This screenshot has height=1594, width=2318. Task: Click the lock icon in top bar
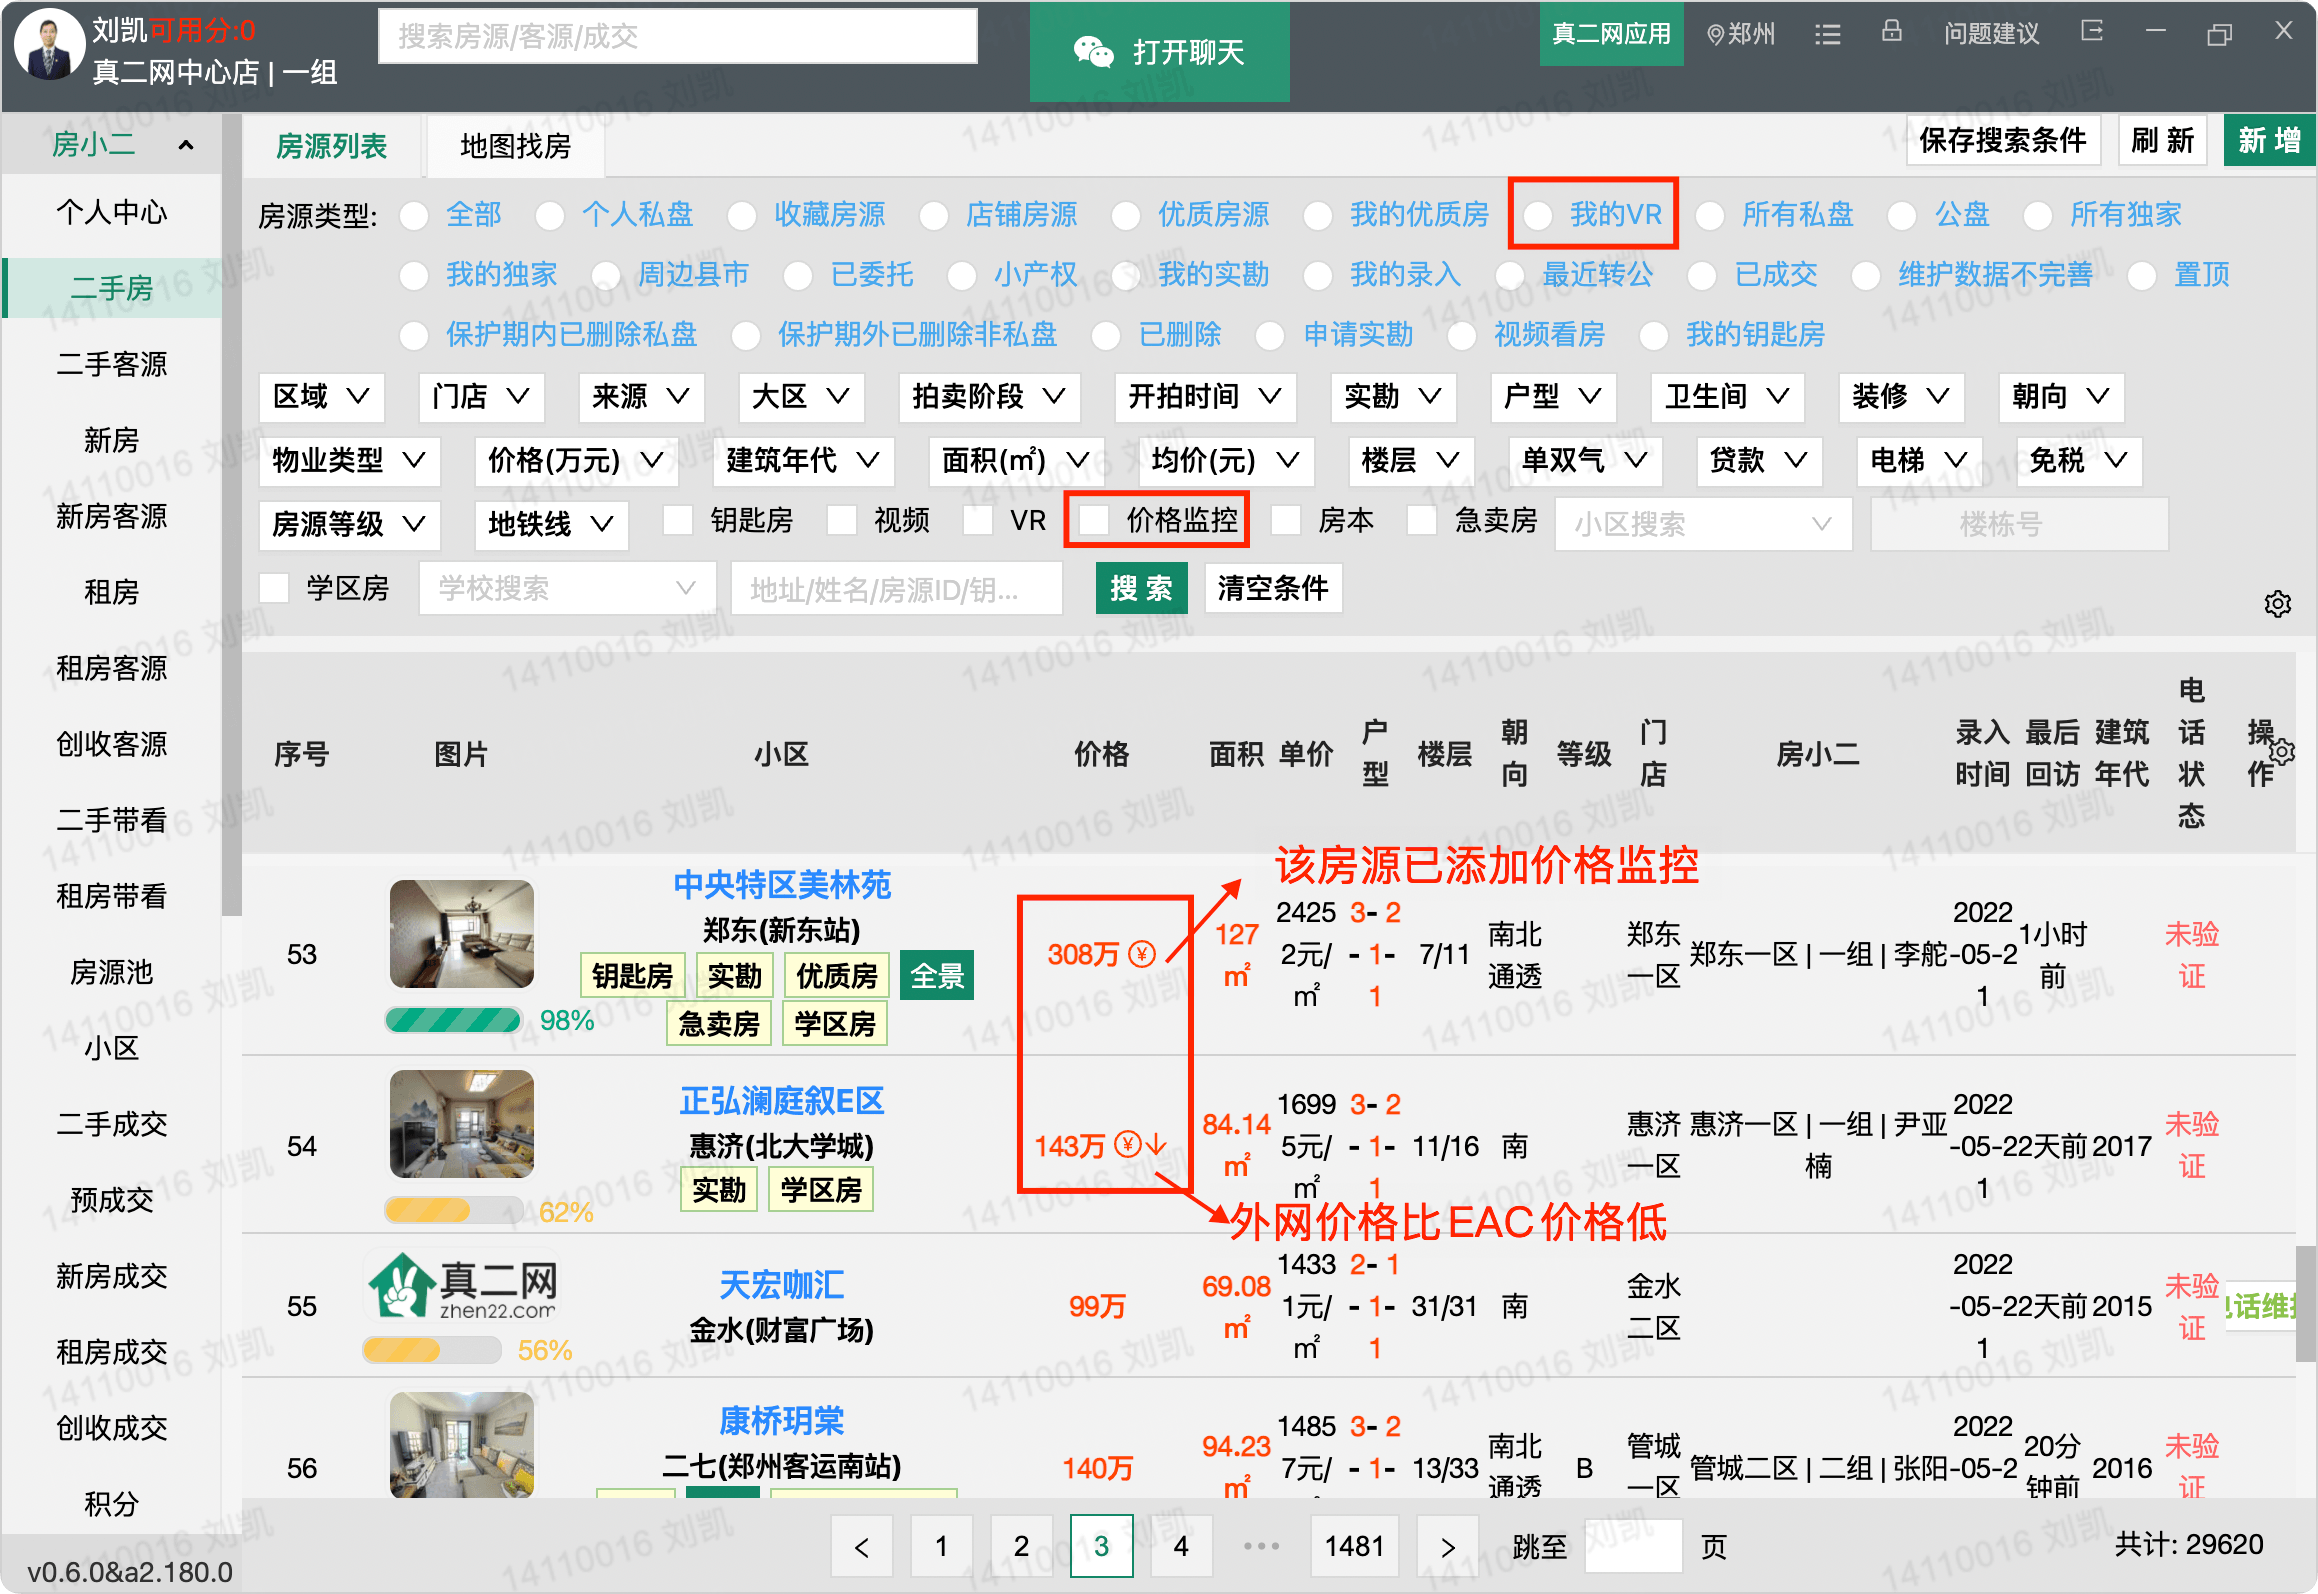[x=1891, y=32]
